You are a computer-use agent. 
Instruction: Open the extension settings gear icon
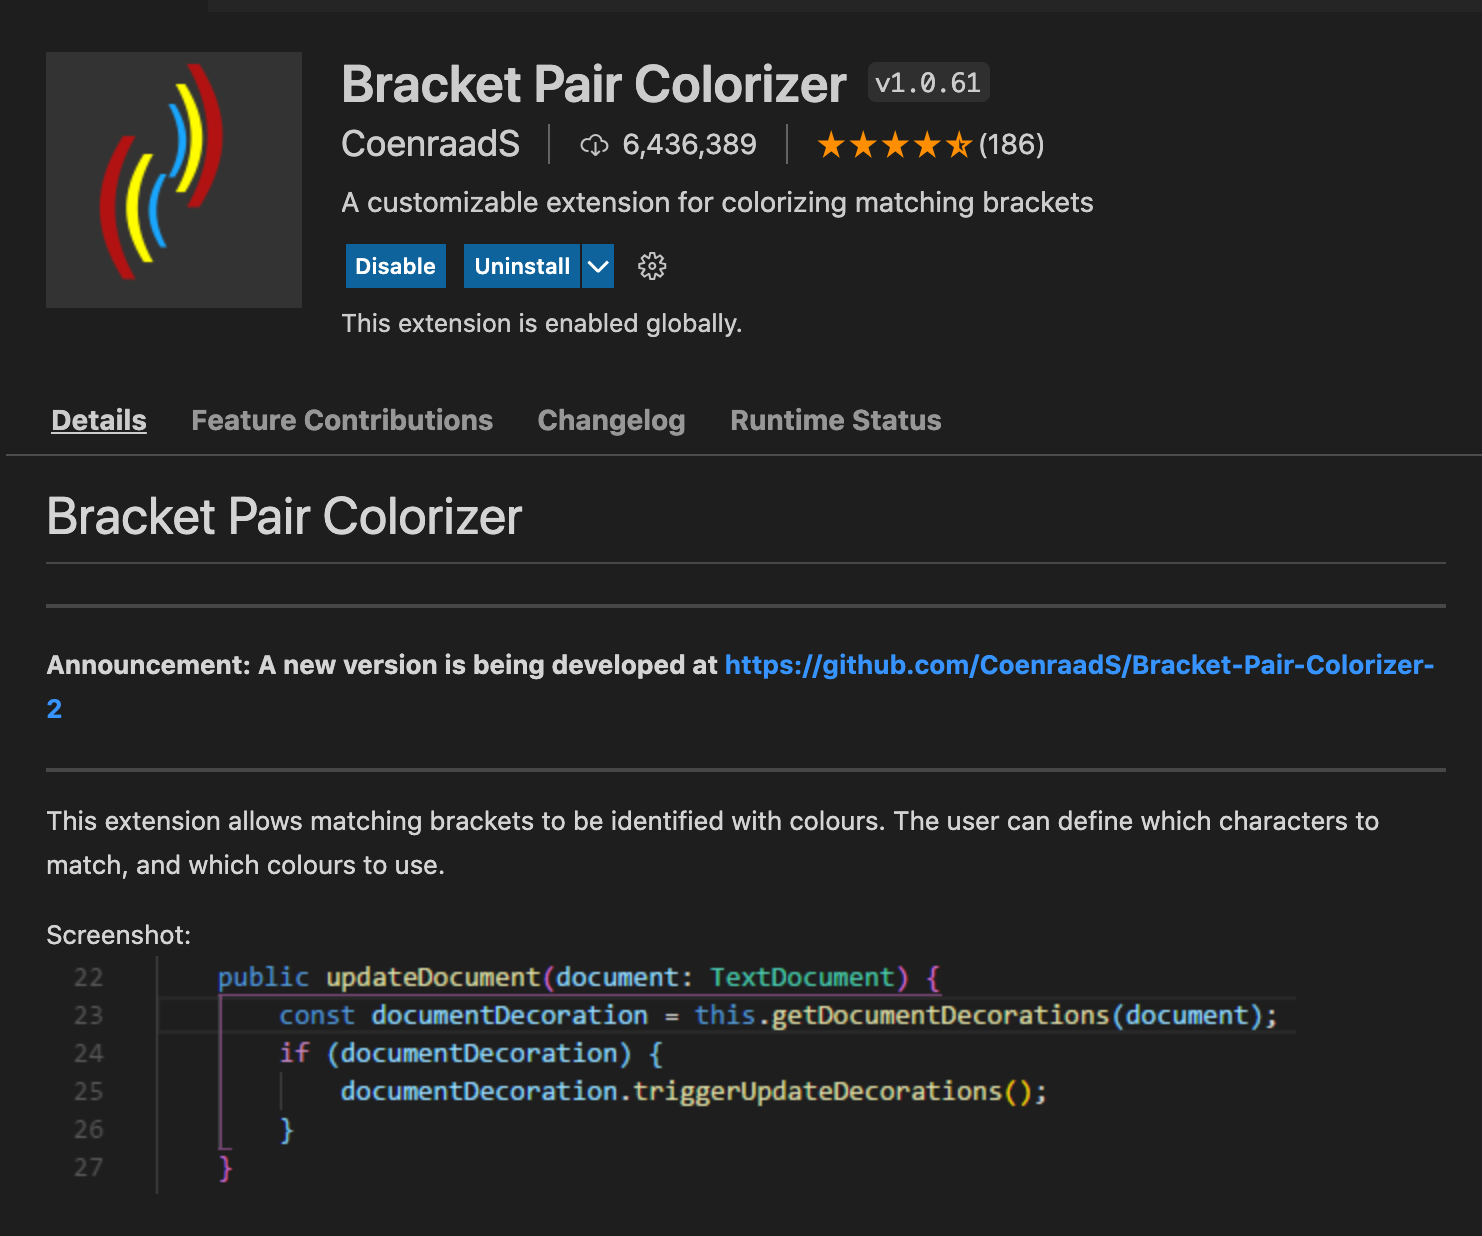pyautogui.click(x=652, y=266)
